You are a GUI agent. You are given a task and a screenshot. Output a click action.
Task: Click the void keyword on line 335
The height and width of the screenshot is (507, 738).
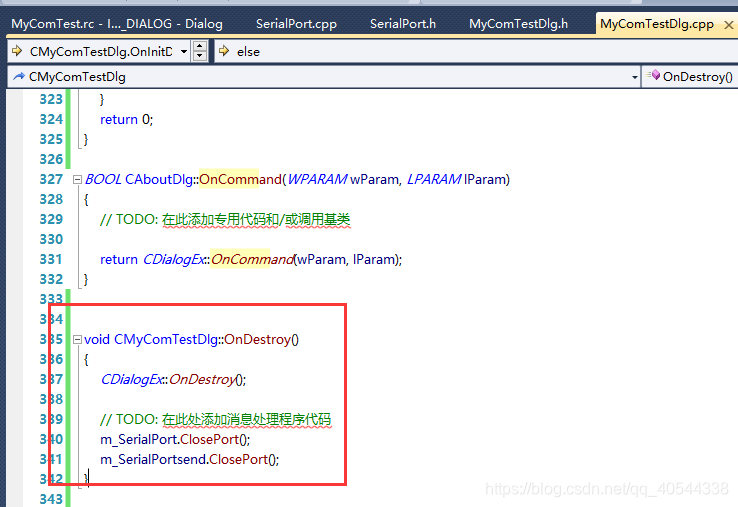coord(97,339)
